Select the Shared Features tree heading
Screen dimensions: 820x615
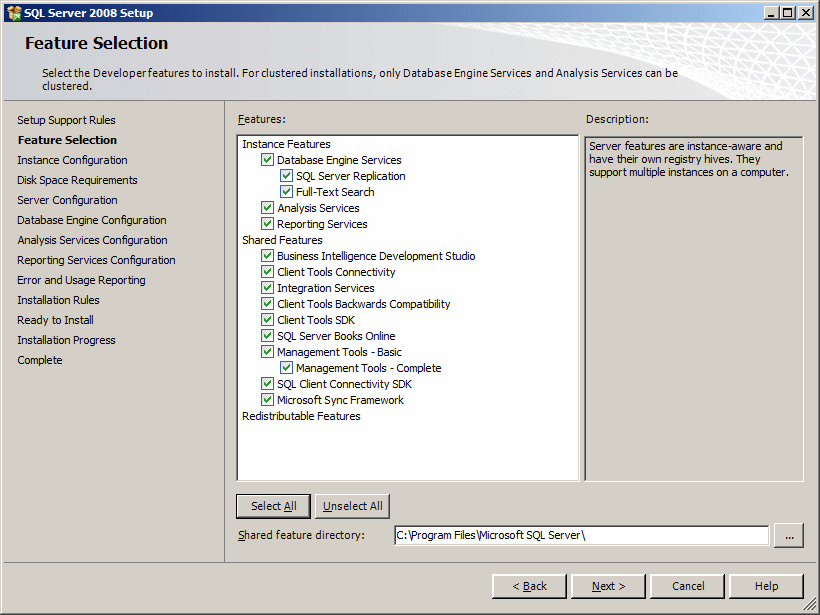coord(282,240)
